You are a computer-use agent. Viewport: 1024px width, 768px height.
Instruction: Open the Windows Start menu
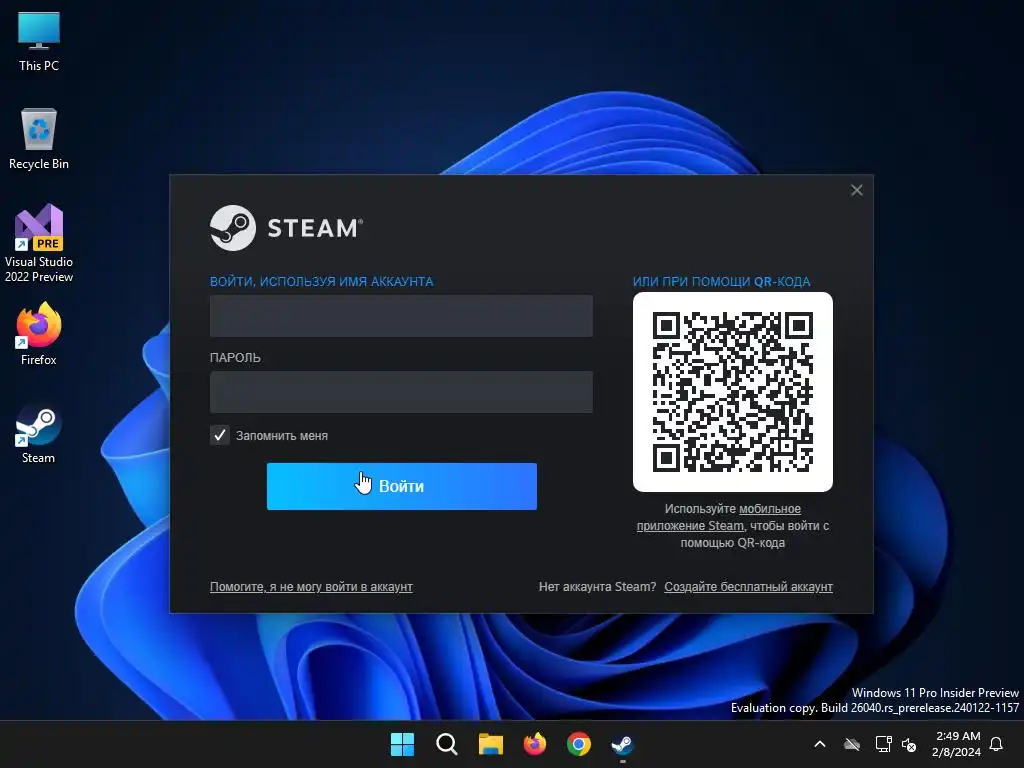(402, 744)
